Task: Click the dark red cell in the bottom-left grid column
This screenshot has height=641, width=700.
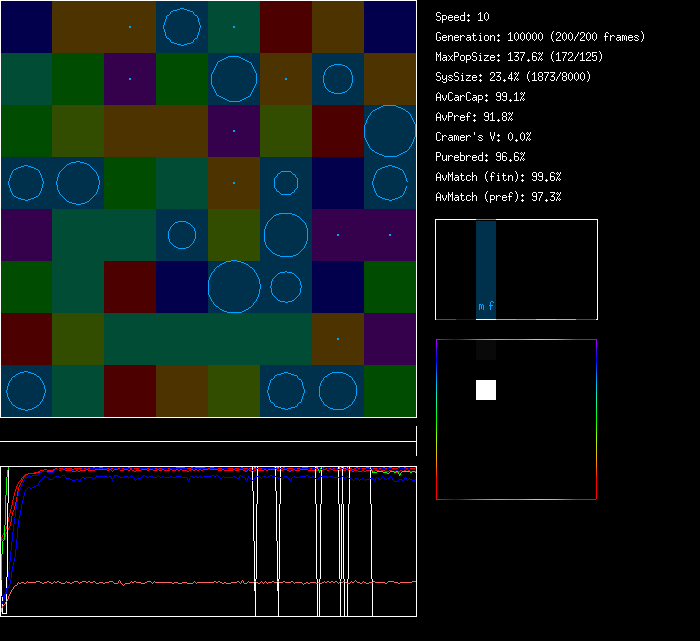Action: (26, 339)
